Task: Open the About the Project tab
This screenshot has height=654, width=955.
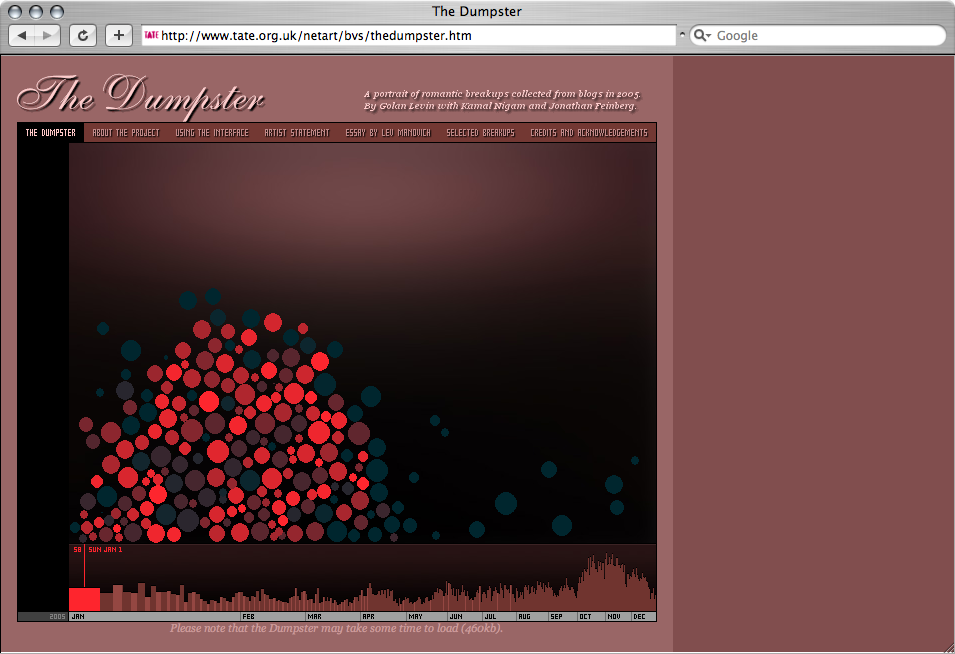Action: [125, 133]
